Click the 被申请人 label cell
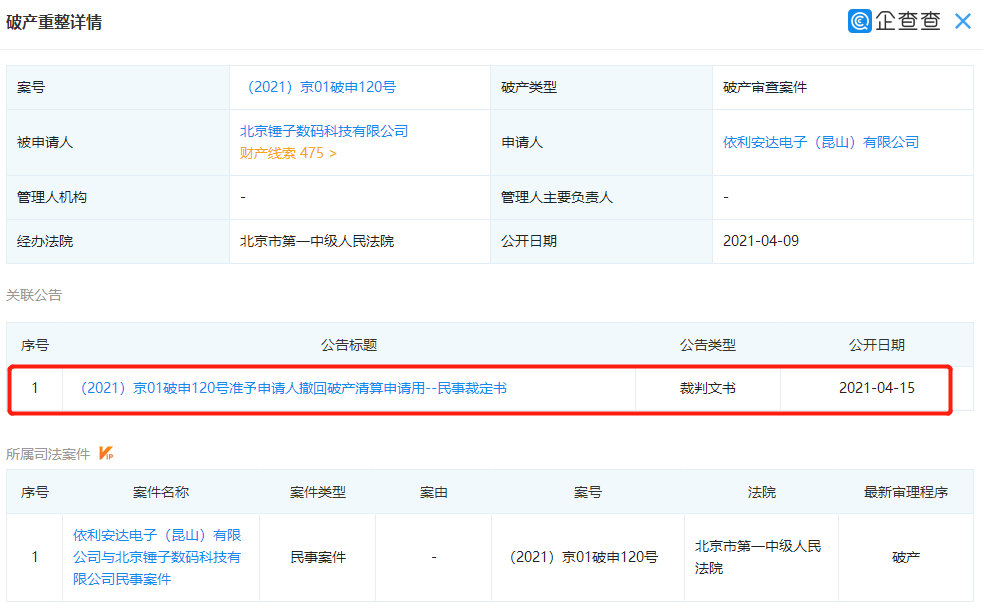The height and width of the screenshot is (611, 983). (118, 142)
